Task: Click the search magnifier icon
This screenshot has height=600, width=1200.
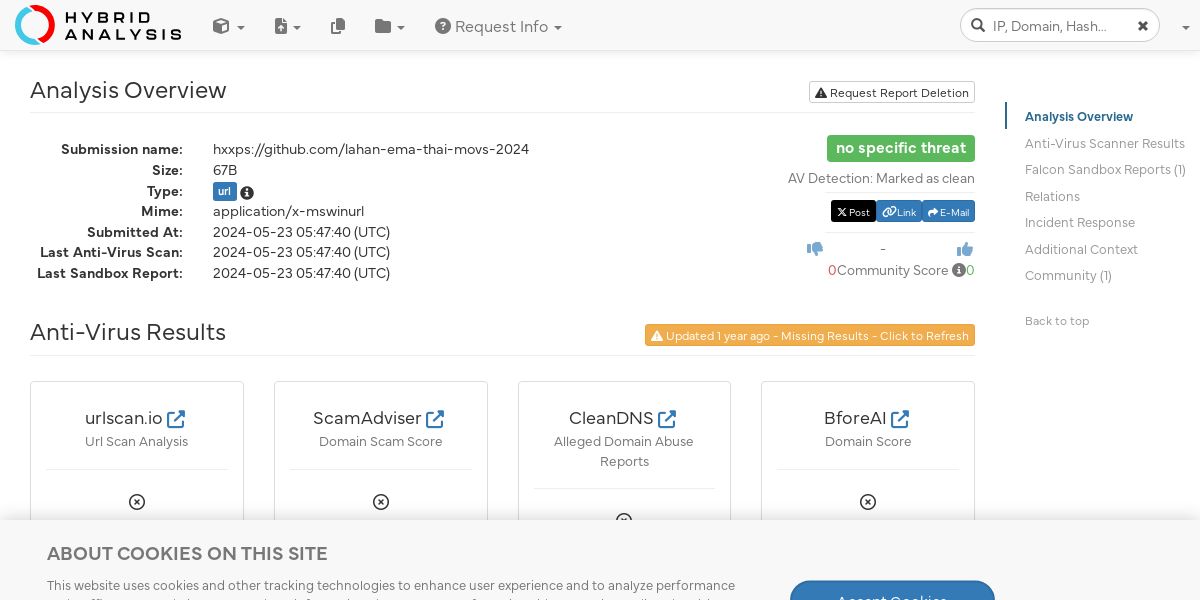Action: (978, 26)
